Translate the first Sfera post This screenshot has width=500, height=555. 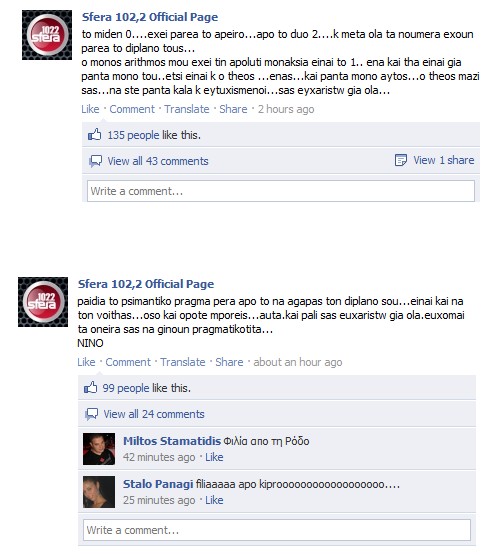(x=186, y=109)
